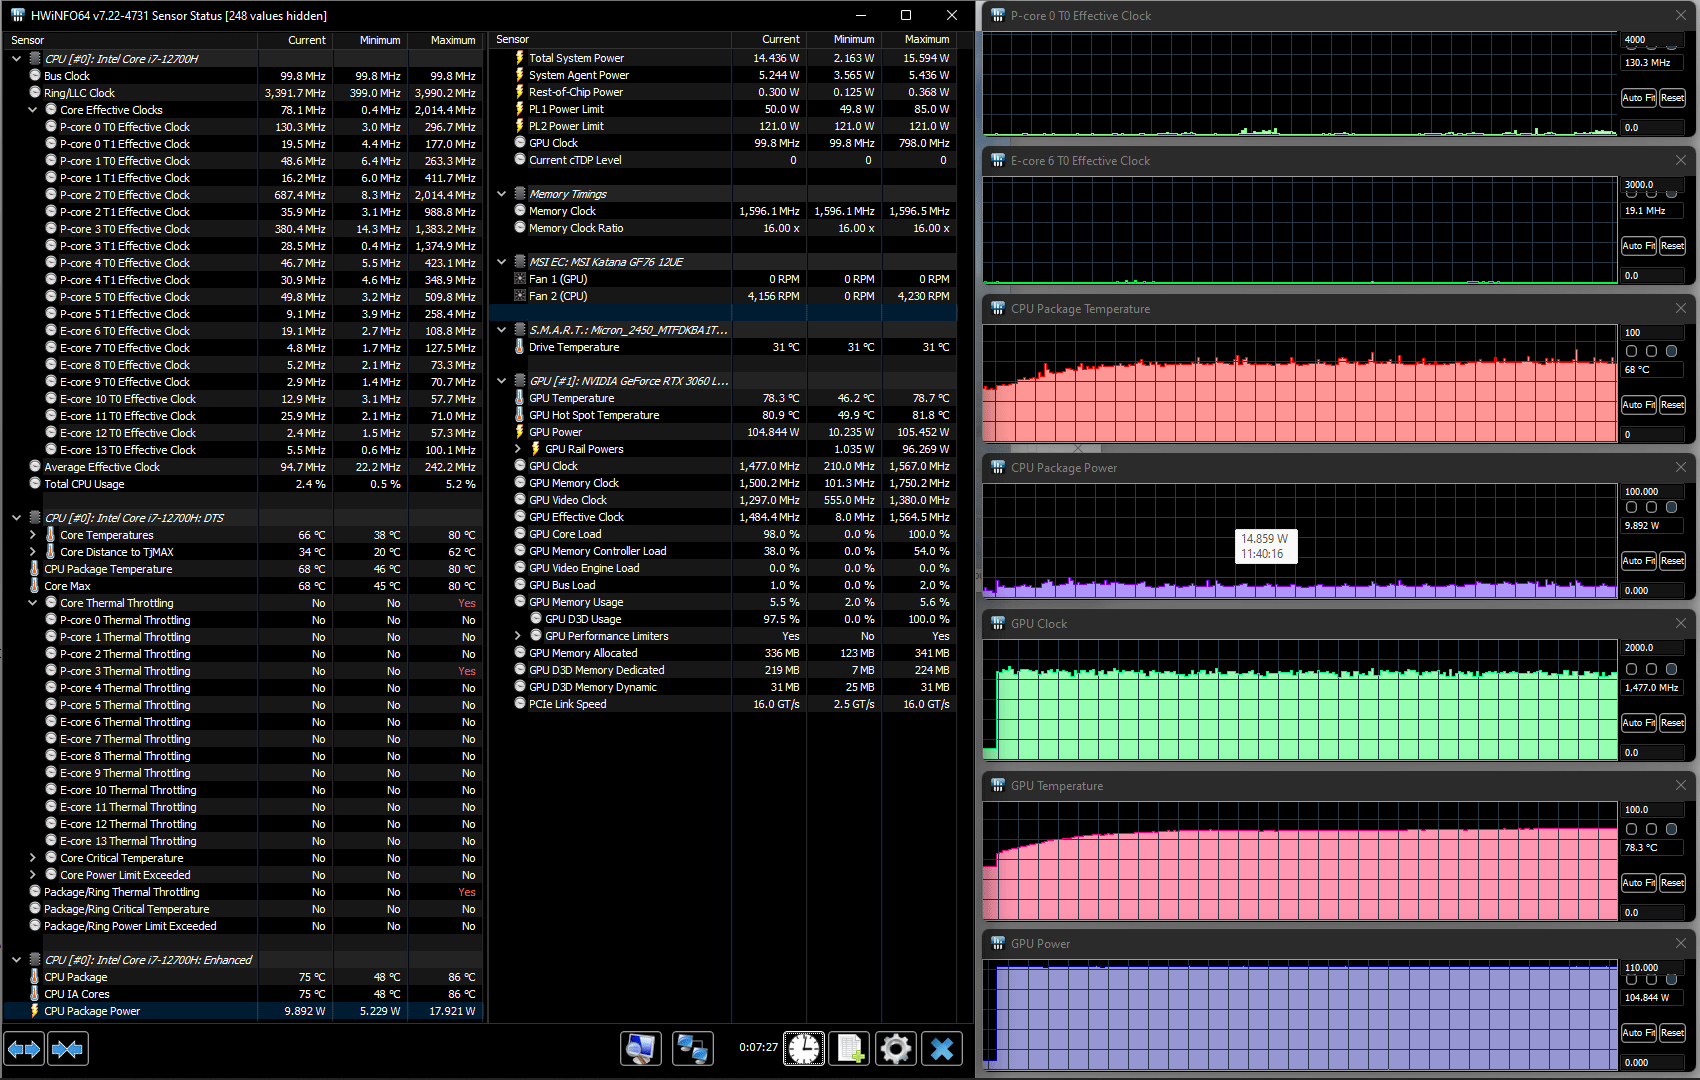This screenshot has width=1700, height=1080.
Task: Expand the Core Temperatures group
Action: (x=33, y=535)
